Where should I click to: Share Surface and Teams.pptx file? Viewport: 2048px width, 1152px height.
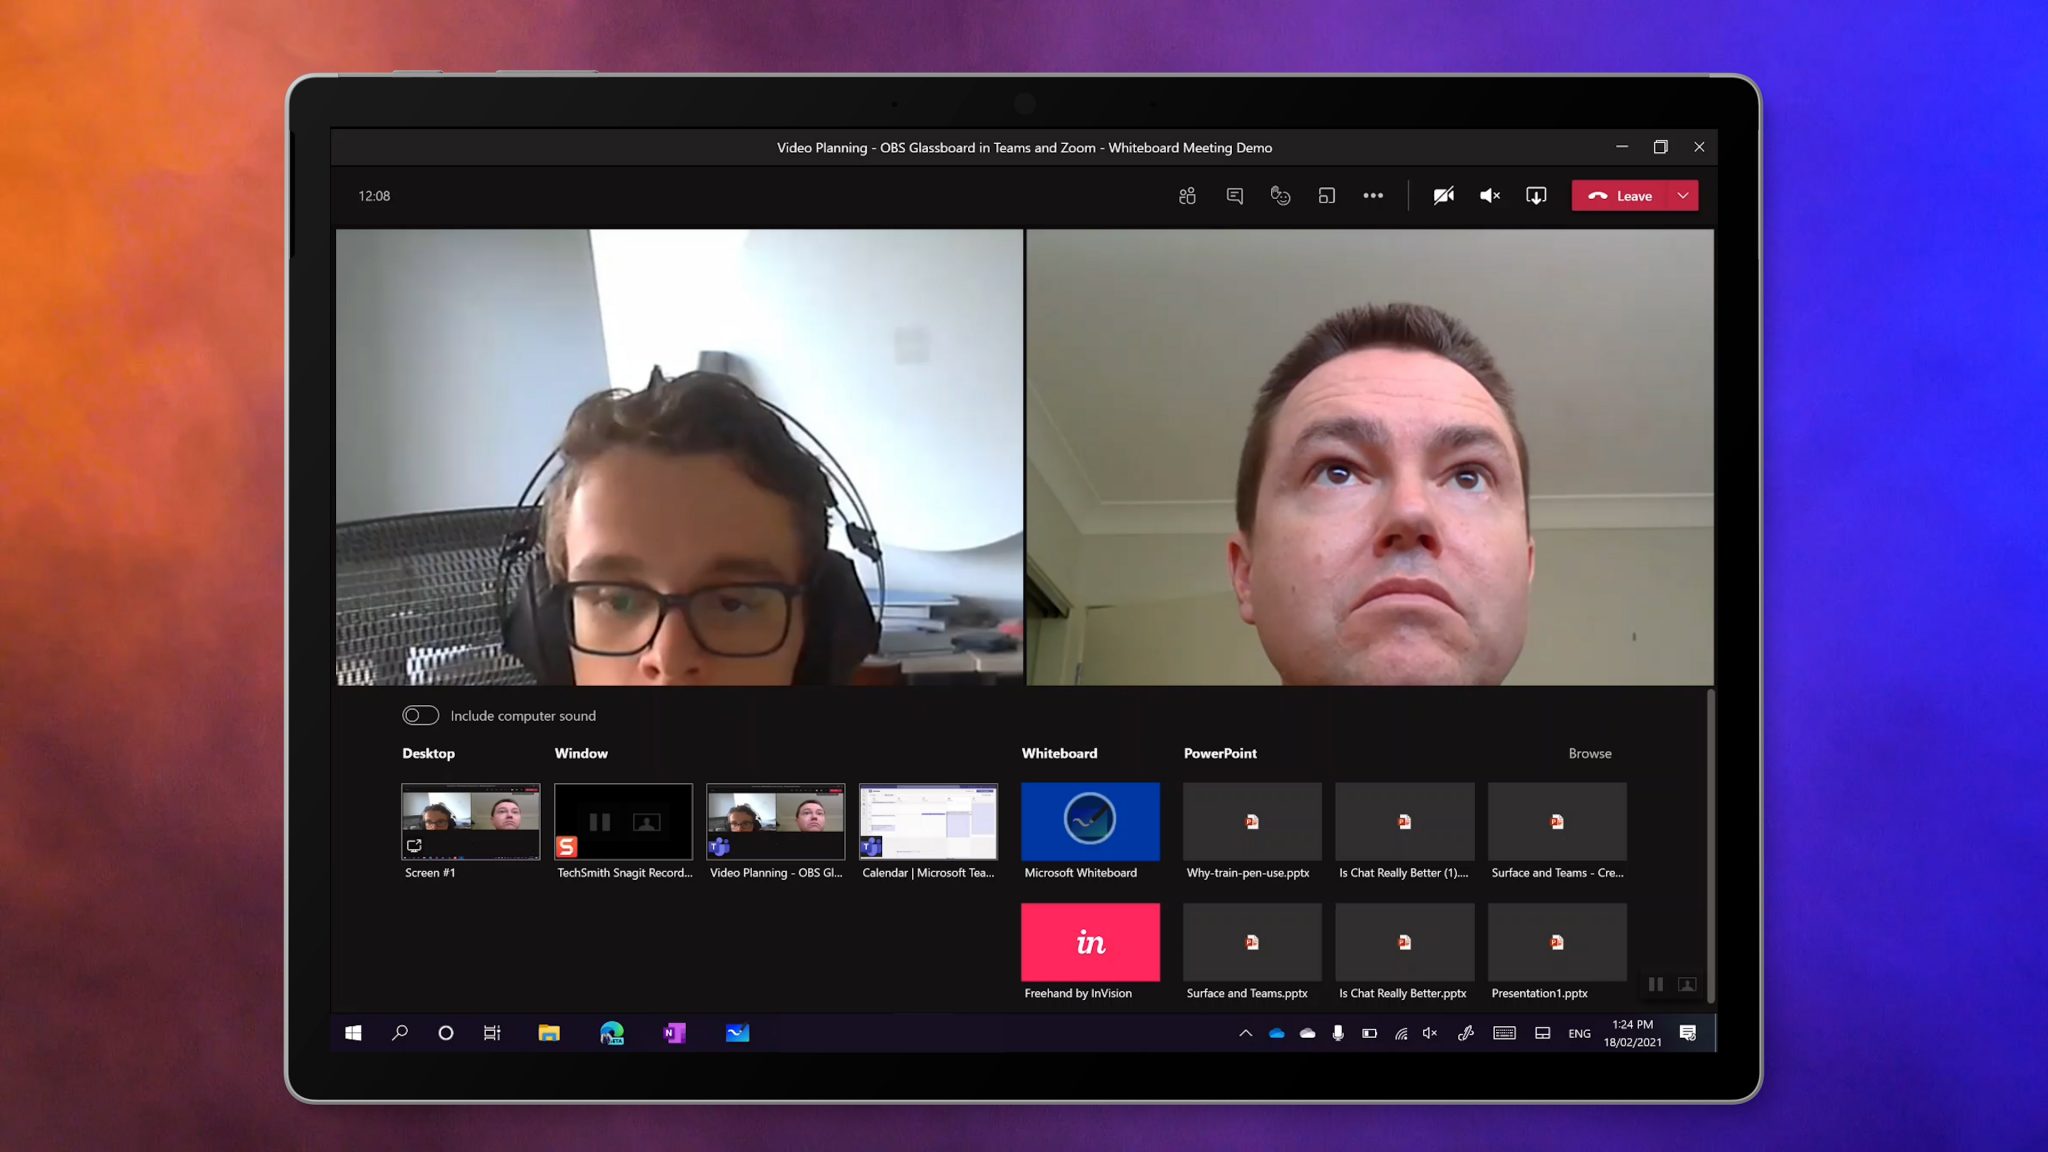click(x=1252, y=942)
